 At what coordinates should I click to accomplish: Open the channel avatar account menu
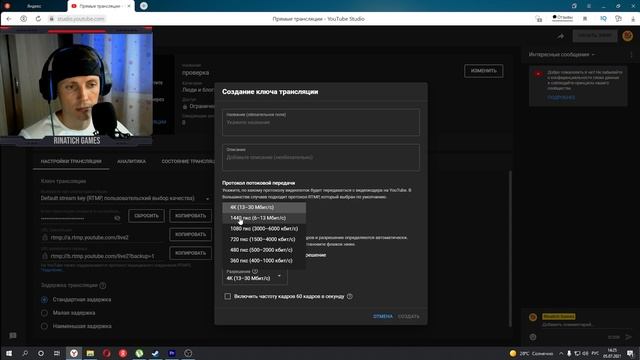click(x=627, y=36)
